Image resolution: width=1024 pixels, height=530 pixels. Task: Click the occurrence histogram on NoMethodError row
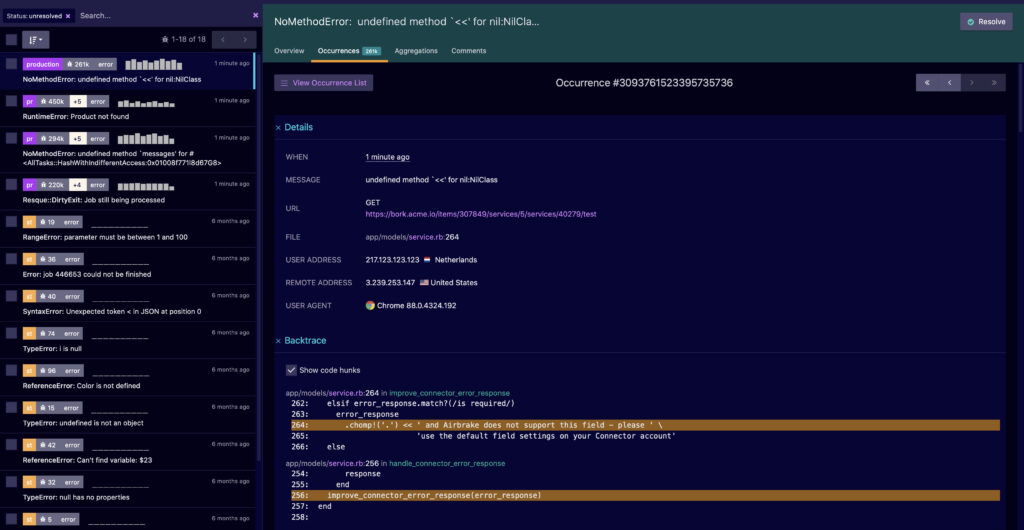(153, 64)
